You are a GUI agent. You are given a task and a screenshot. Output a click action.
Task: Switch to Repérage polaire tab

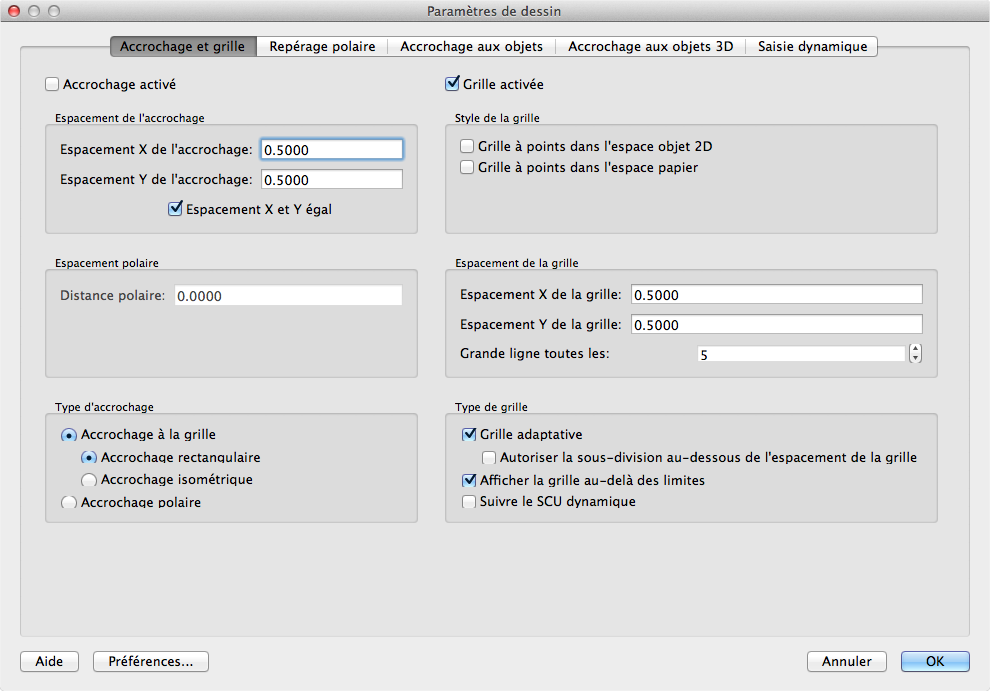point(321,46)
